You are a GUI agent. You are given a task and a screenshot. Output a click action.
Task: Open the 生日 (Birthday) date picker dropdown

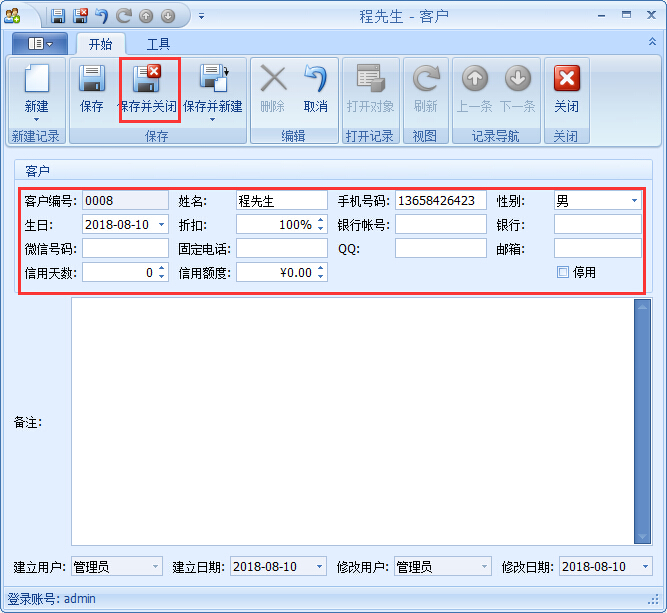click(x=162, y=225)
